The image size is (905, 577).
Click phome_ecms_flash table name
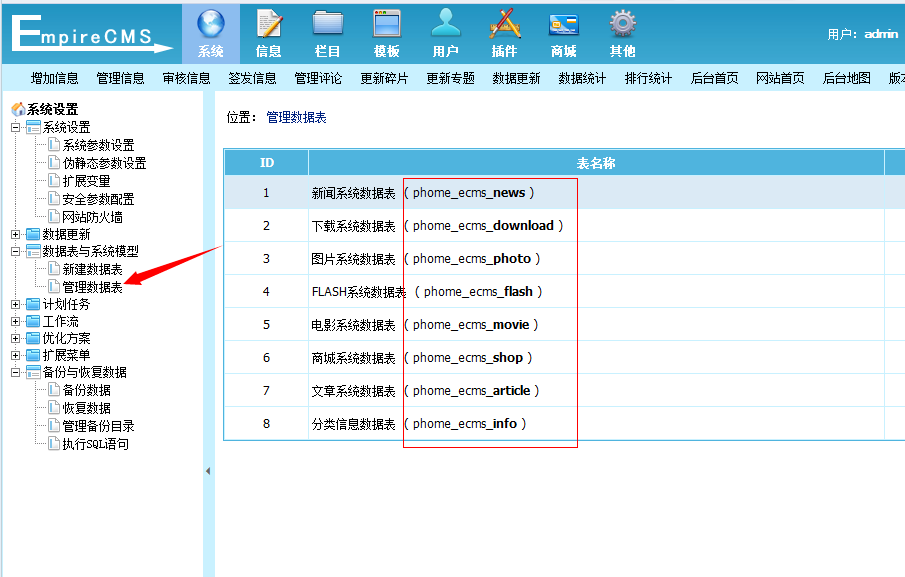[478, 291]
